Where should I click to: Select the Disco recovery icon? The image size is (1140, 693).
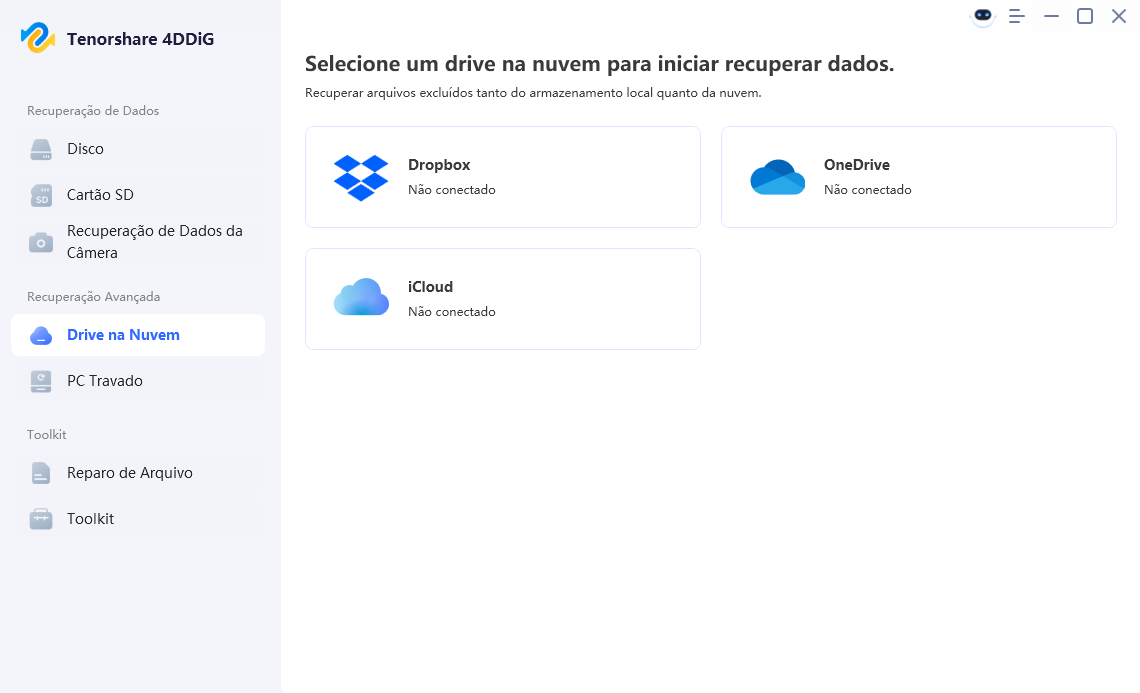coord(40,148)
